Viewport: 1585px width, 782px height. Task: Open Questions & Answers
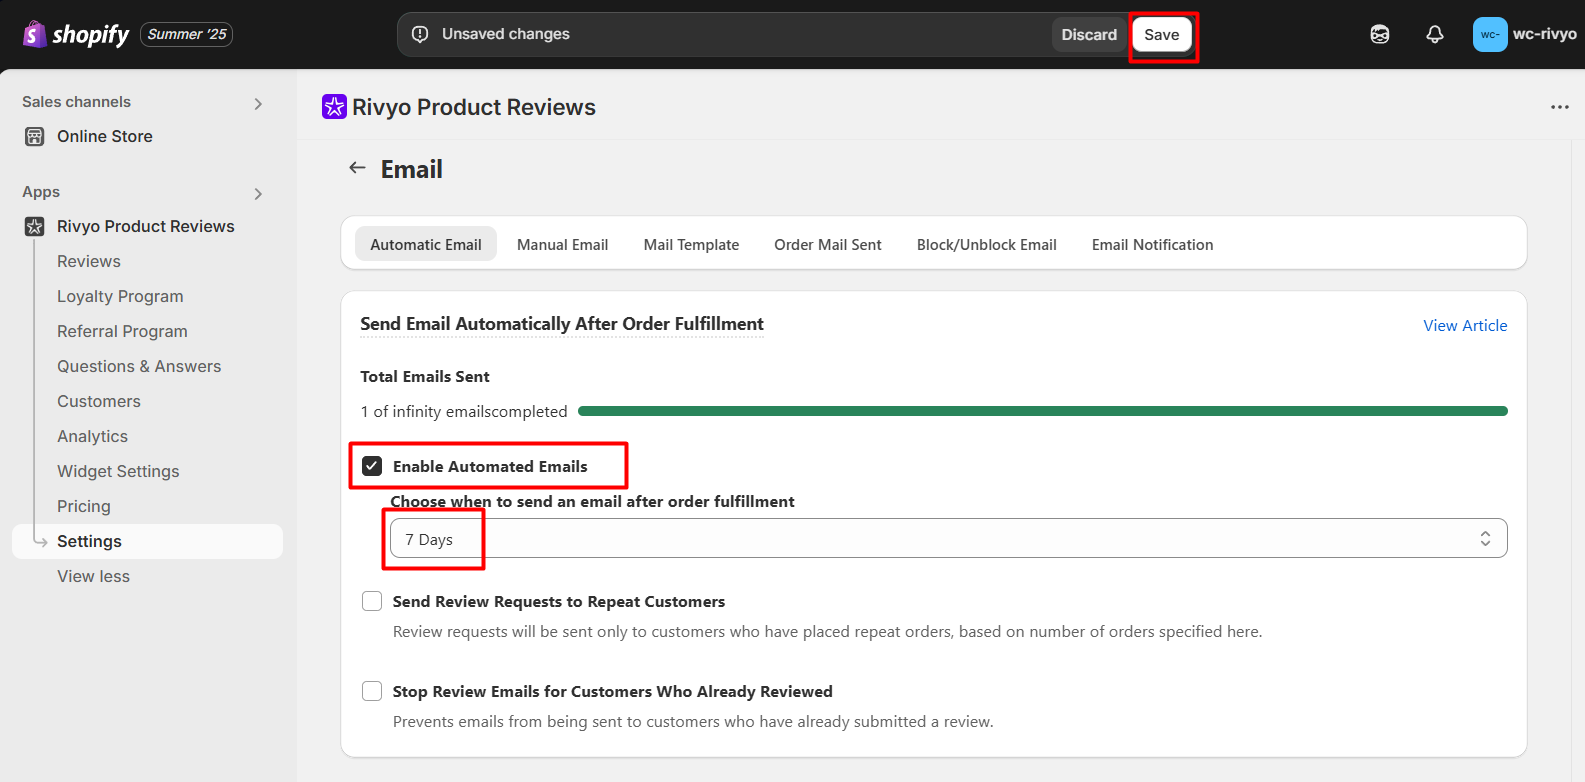[x=139, y=367]
